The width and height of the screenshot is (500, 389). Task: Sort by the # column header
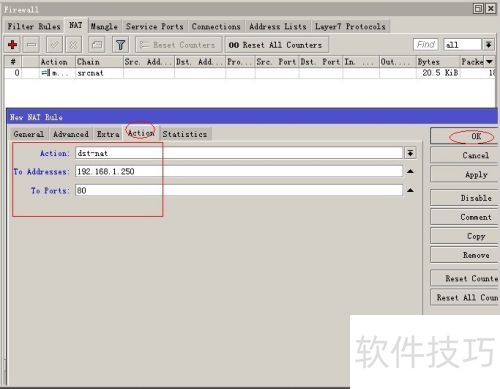(x=13, y=62)
